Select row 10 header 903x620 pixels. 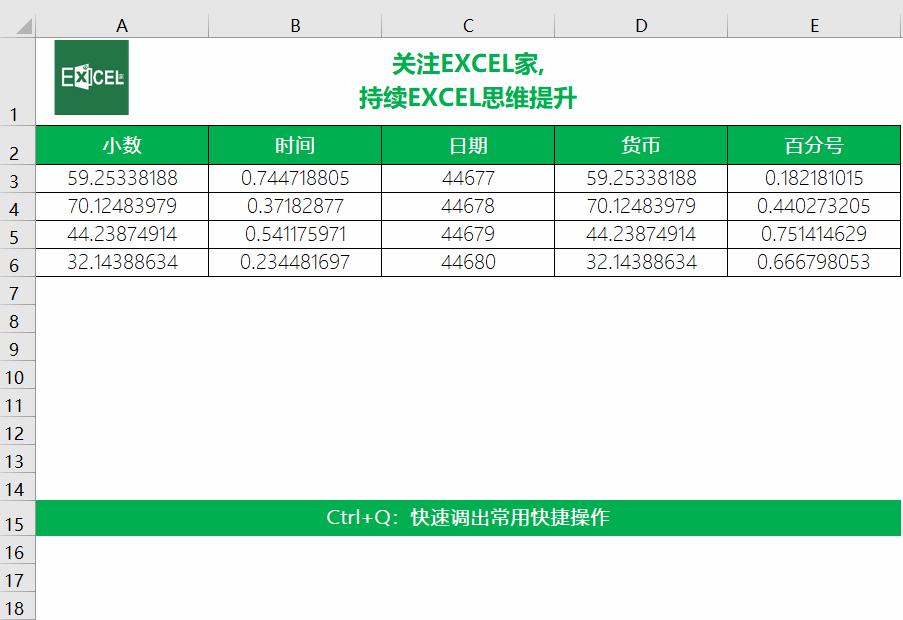click(x=17, y=375)
